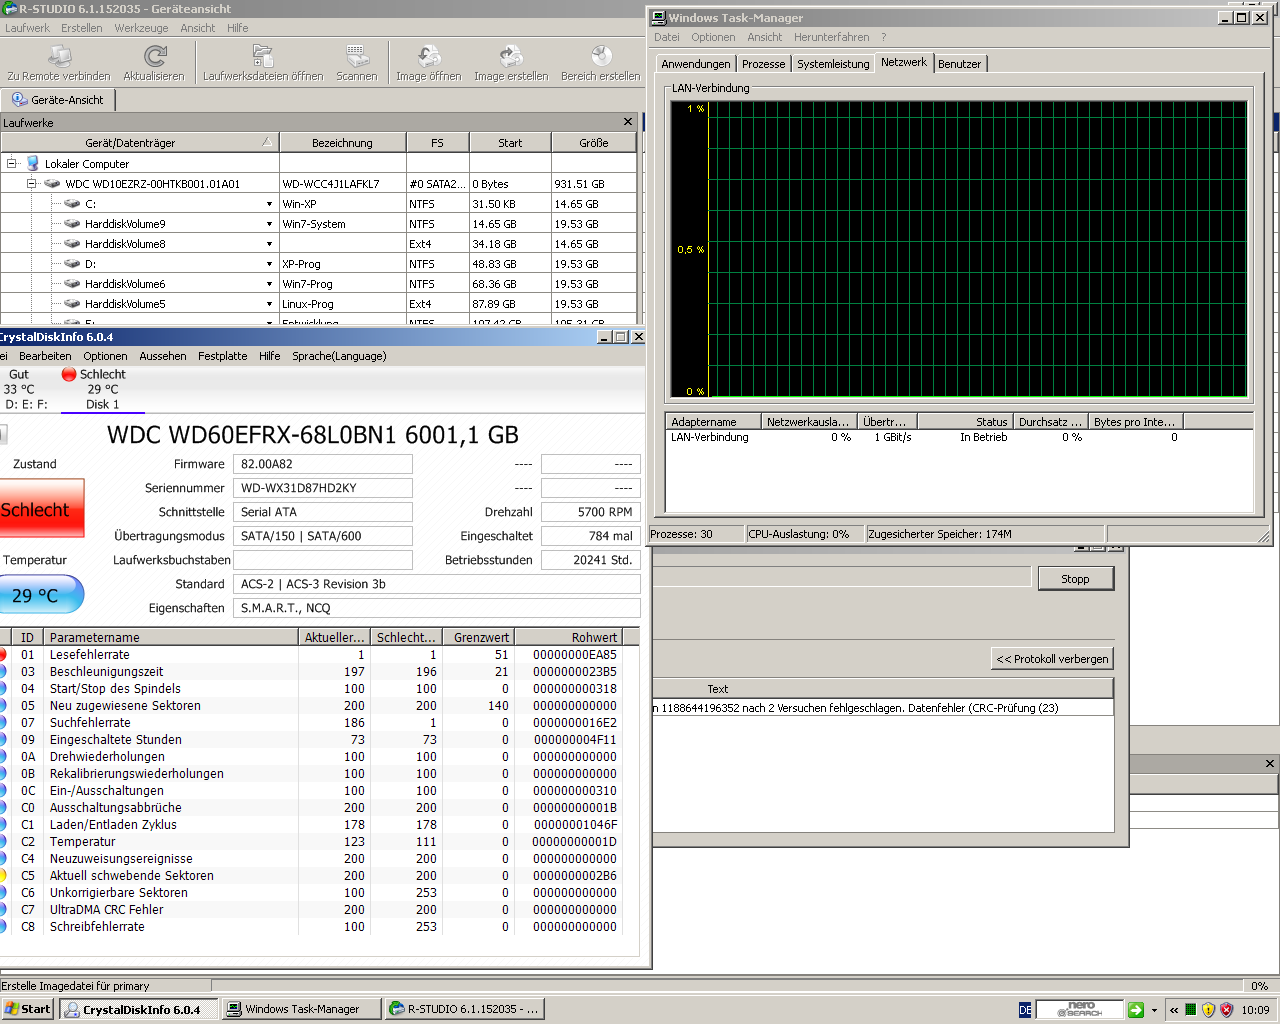This screenshot has width=1280, height=1024.
Task: Click the Protokoll verbergen button
Action: pos(1052,659)
